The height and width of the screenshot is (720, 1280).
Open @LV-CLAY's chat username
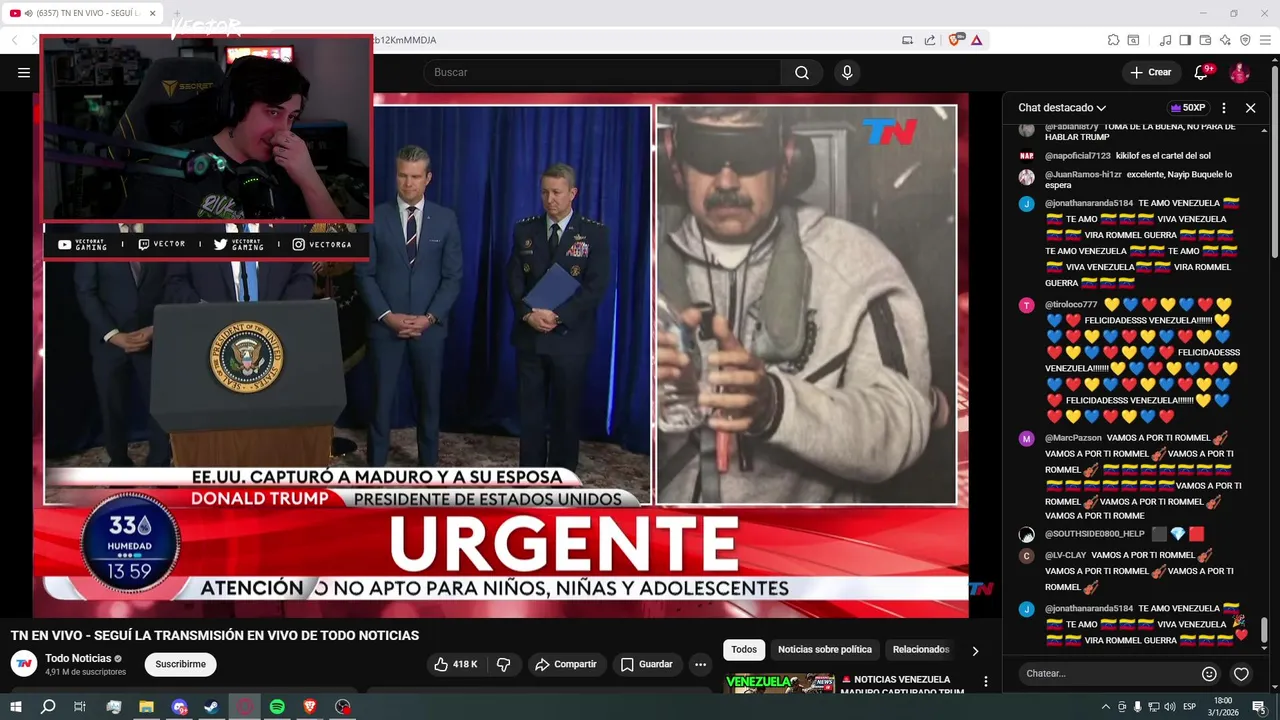1065,555
